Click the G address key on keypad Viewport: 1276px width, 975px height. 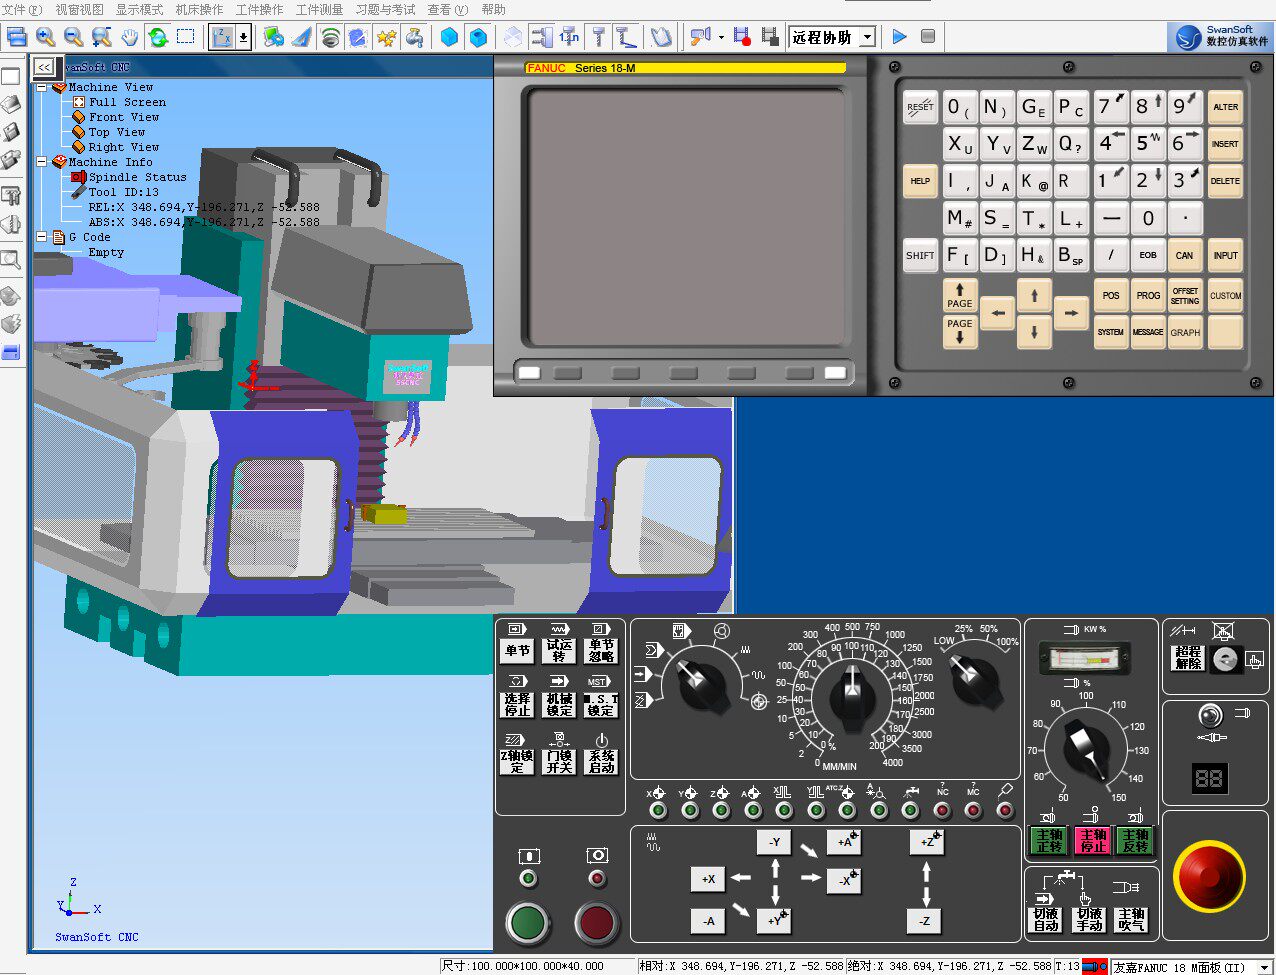tap(1034, 107)
